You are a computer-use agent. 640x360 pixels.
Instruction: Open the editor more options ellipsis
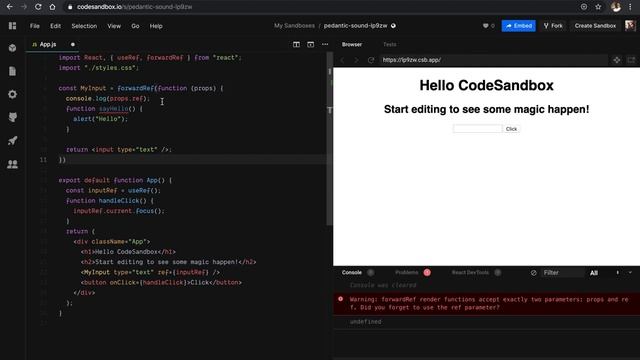point(325,44)
